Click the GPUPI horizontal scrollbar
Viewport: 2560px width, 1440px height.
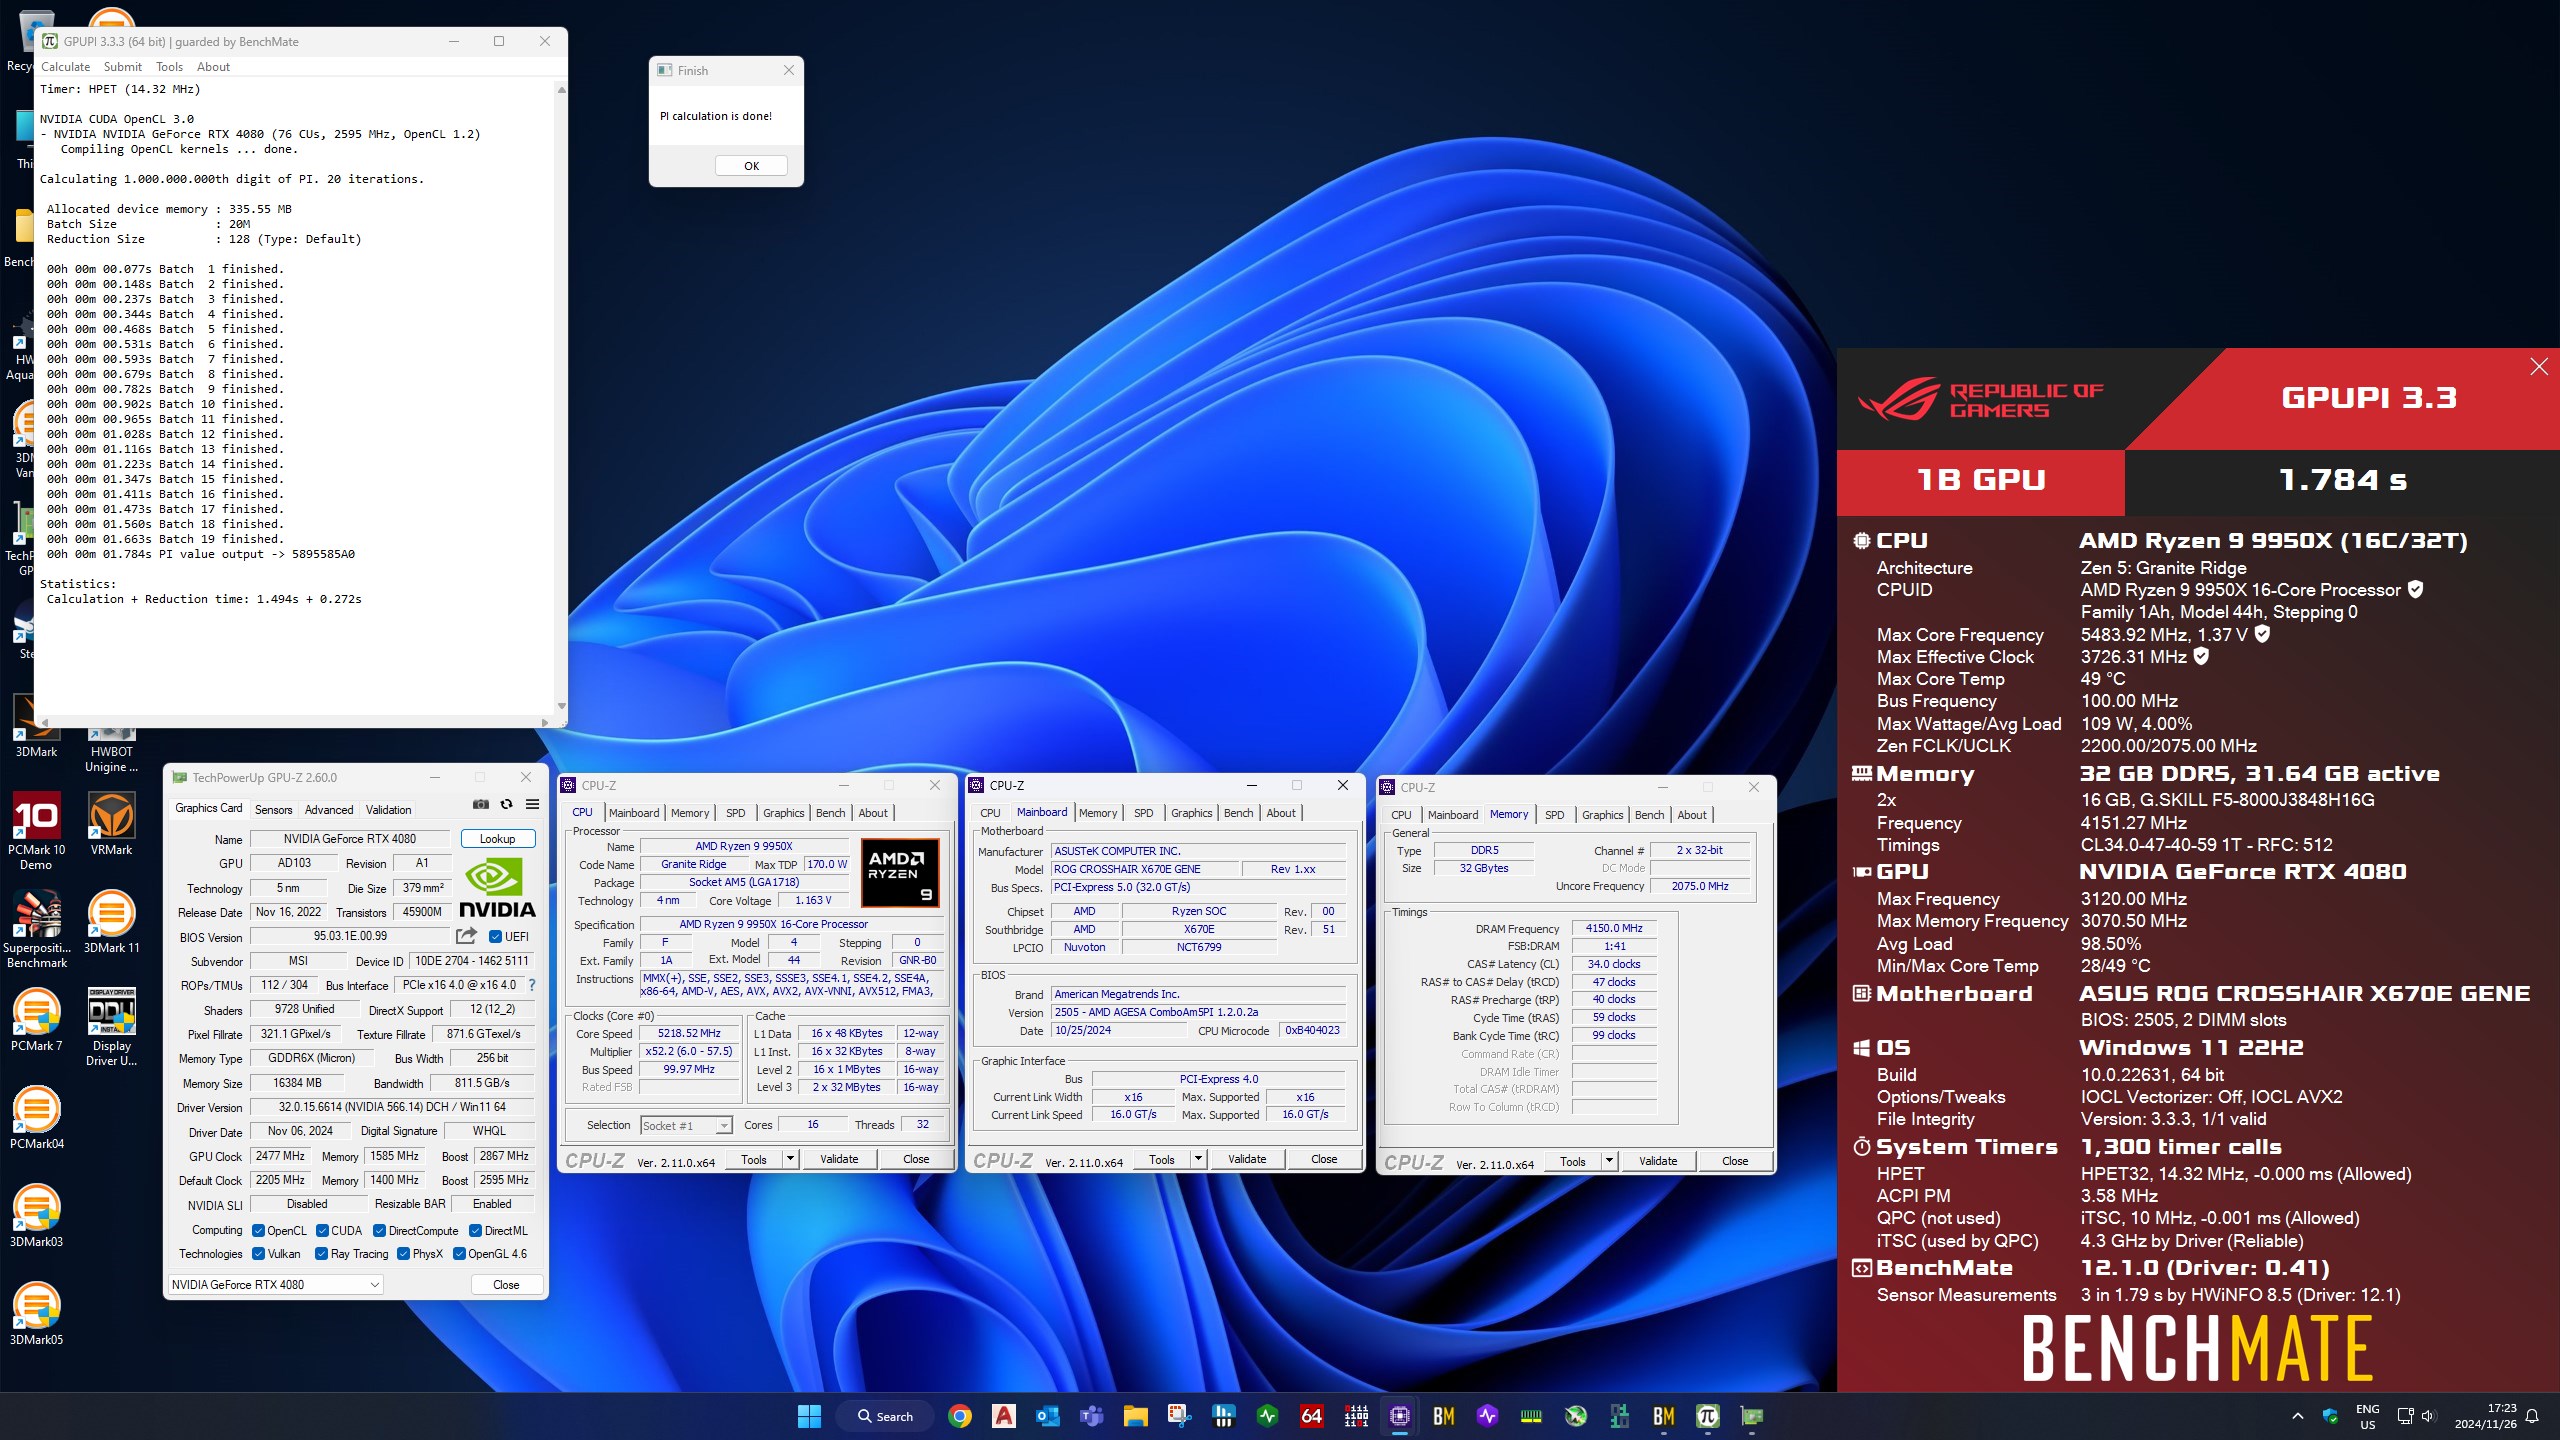point(294,721)
